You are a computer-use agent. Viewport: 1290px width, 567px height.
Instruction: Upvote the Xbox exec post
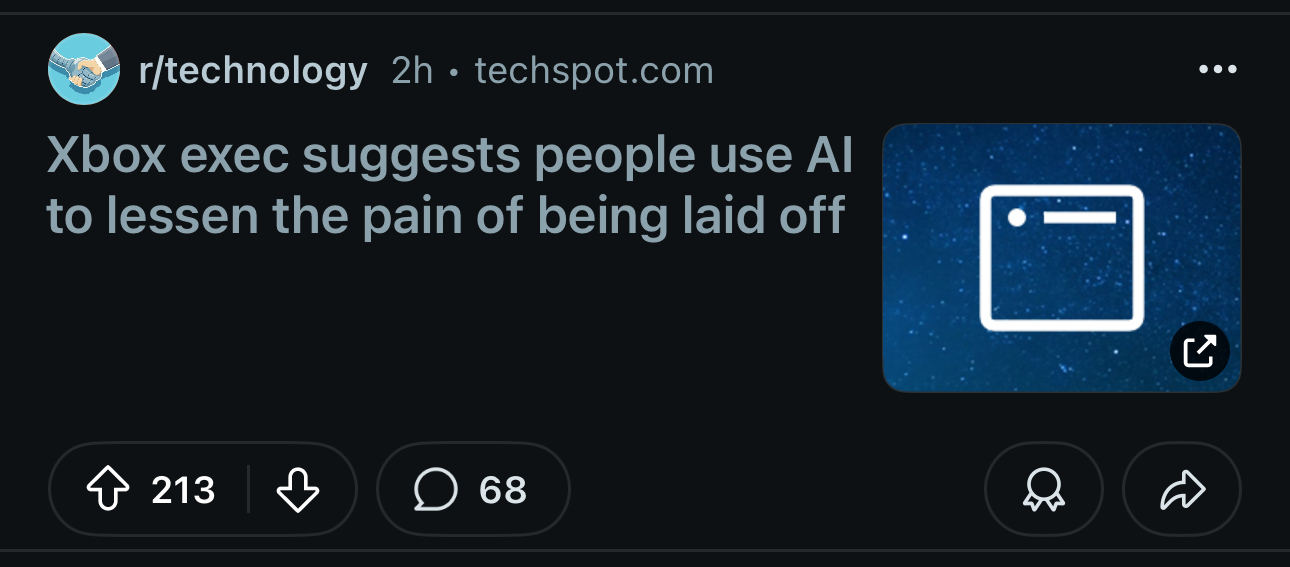point(109,490)
